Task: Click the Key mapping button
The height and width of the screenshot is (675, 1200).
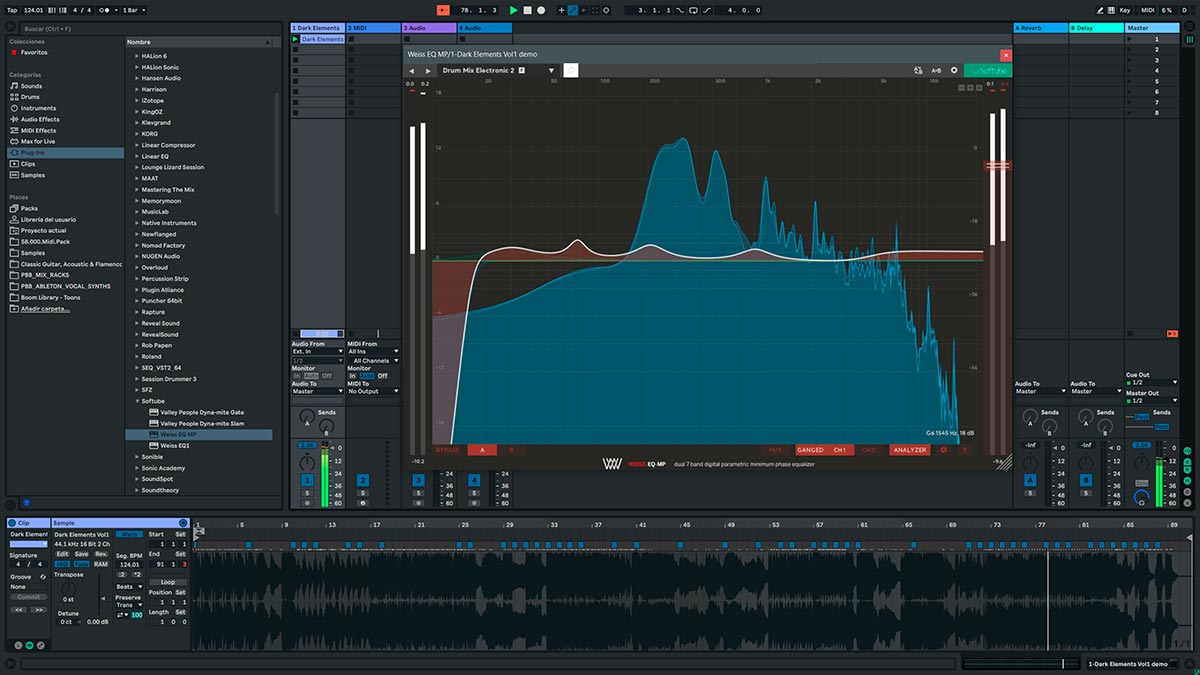Action: tap(1125, 10)
